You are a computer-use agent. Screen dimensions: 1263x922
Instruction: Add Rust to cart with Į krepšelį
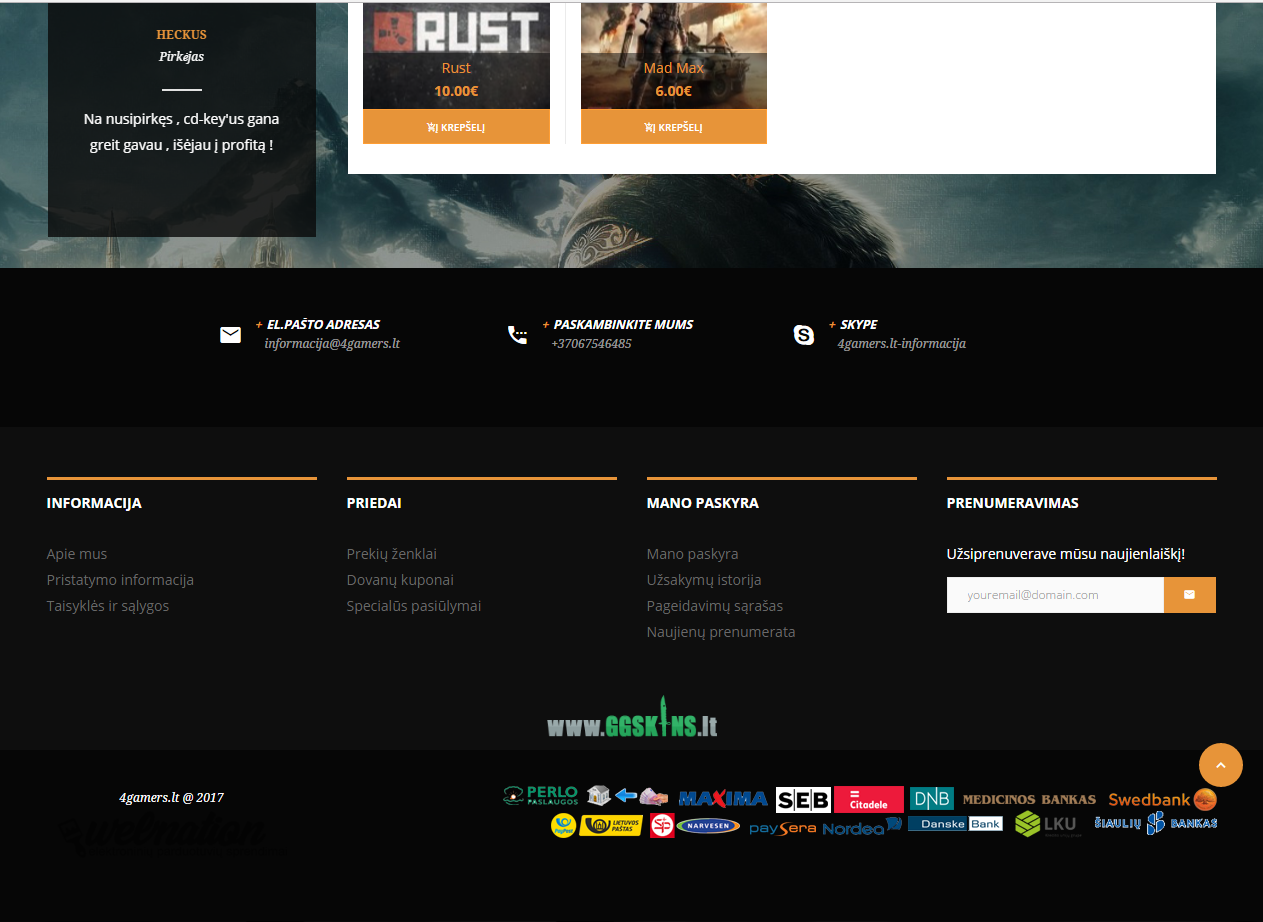point(456,127)
